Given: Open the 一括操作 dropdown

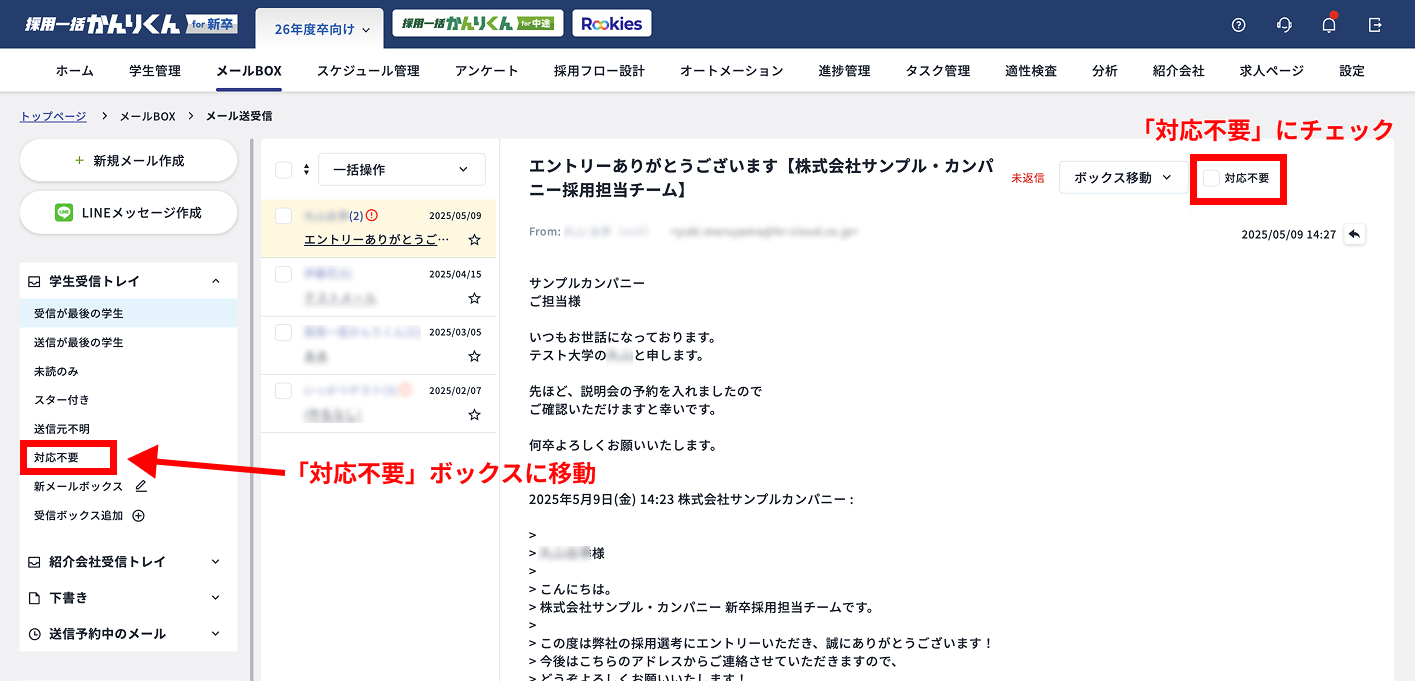Looking at the screenshot, I should coord(401,169).
